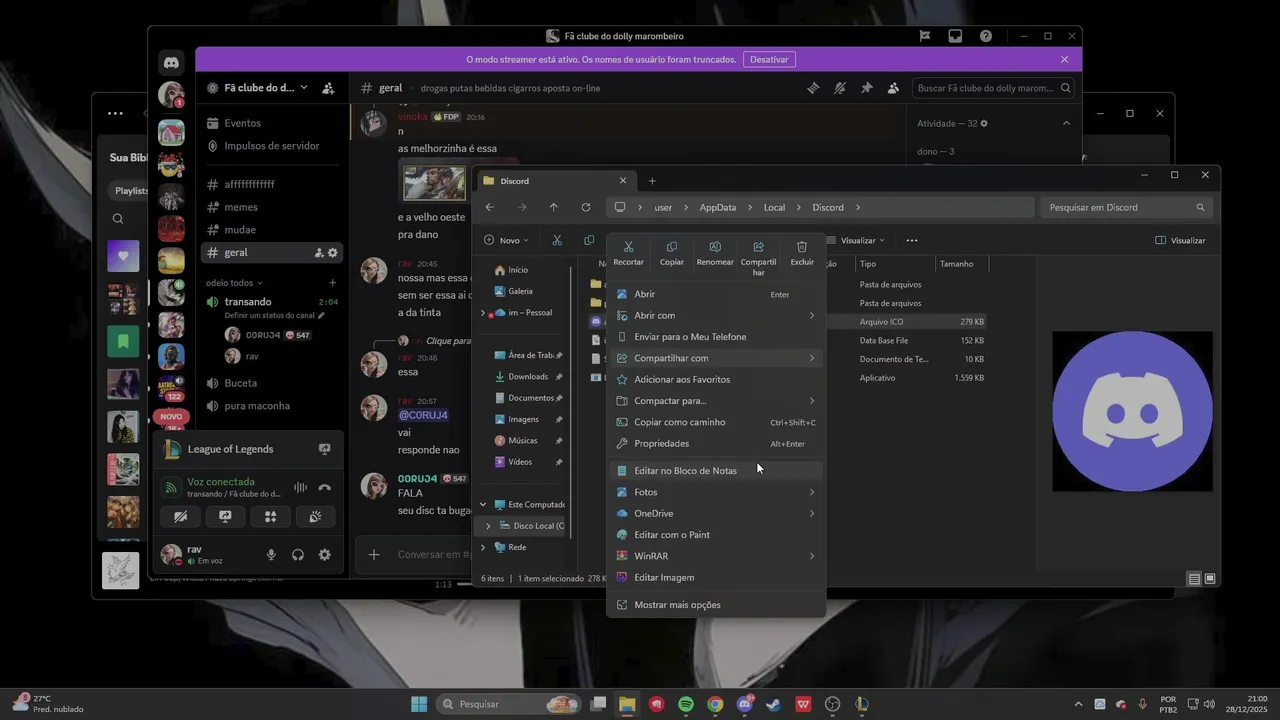Viewport: 1280px width, 720px height.
Task: Choose Editar Imagem
Action: point(716,577)
